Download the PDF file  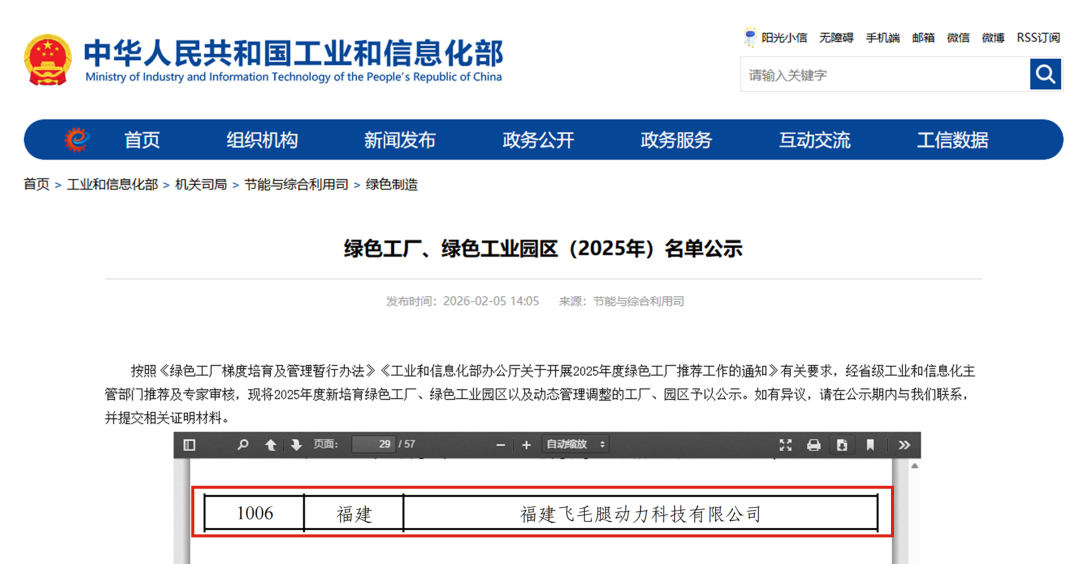coord(842,445)
